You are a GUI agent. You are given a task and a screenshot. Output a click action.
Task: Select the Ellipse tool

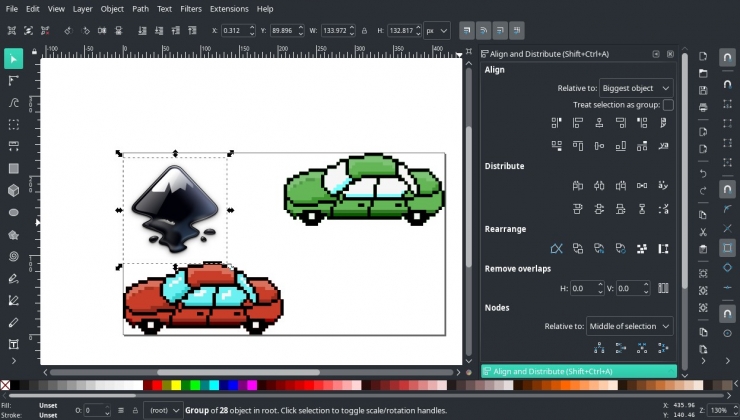(13, 212)
